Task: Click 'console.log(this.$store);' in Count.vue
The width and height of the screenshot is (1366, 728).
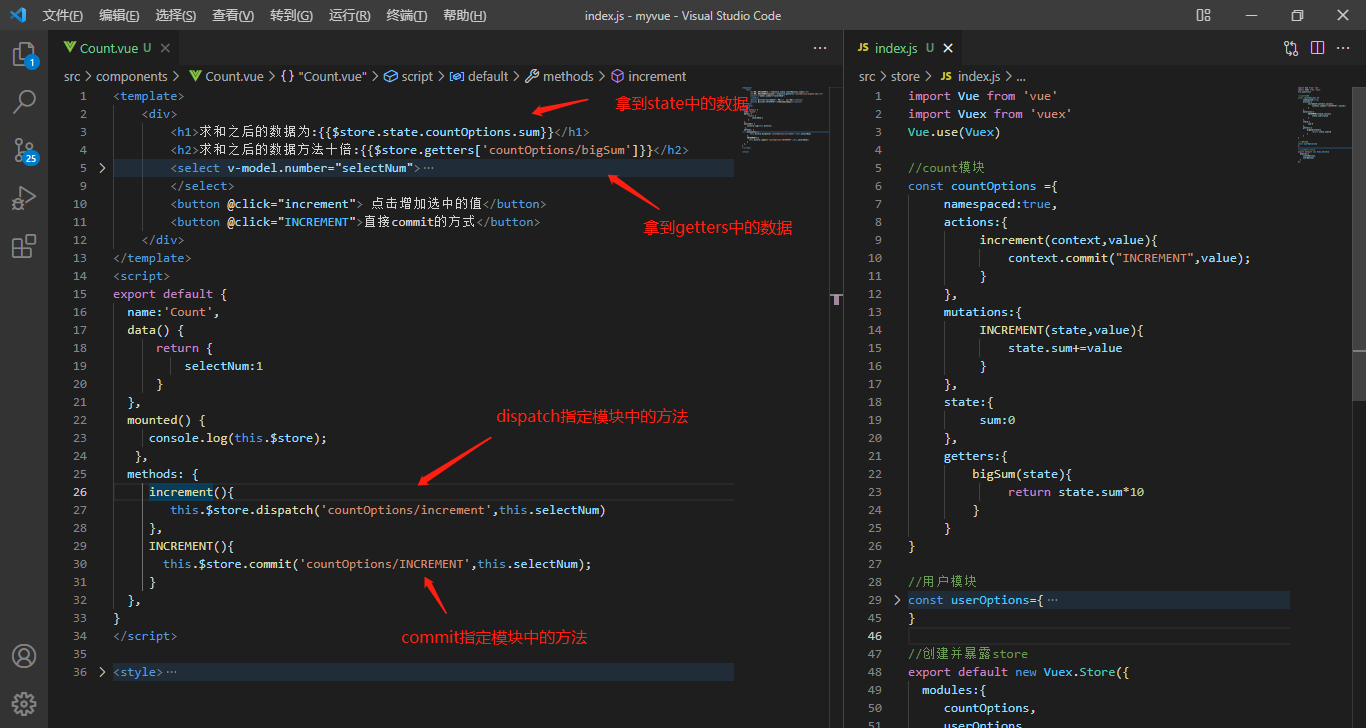Action: pos(238,438)
